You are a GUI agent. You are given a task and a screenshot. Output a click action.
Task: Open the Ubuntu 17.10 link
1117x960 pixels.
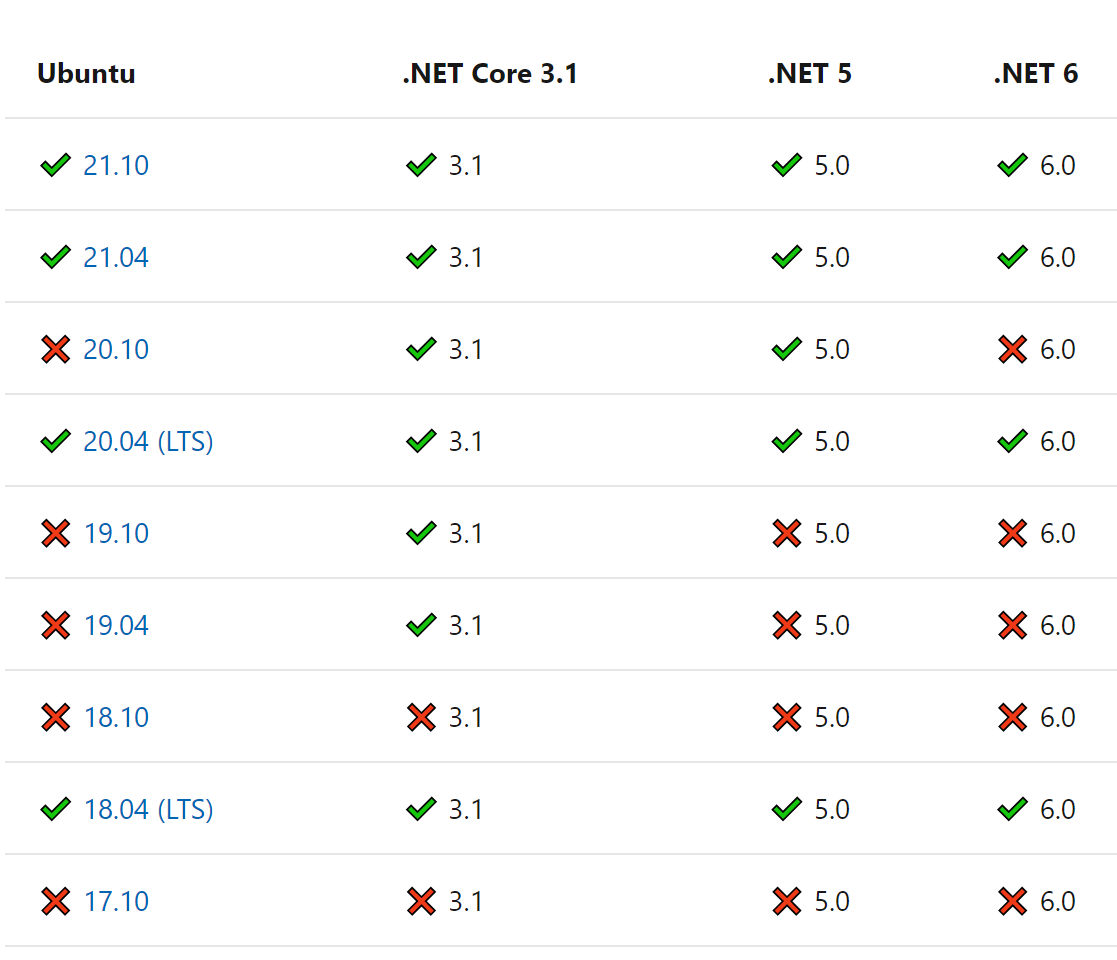[x=116, y=902]
